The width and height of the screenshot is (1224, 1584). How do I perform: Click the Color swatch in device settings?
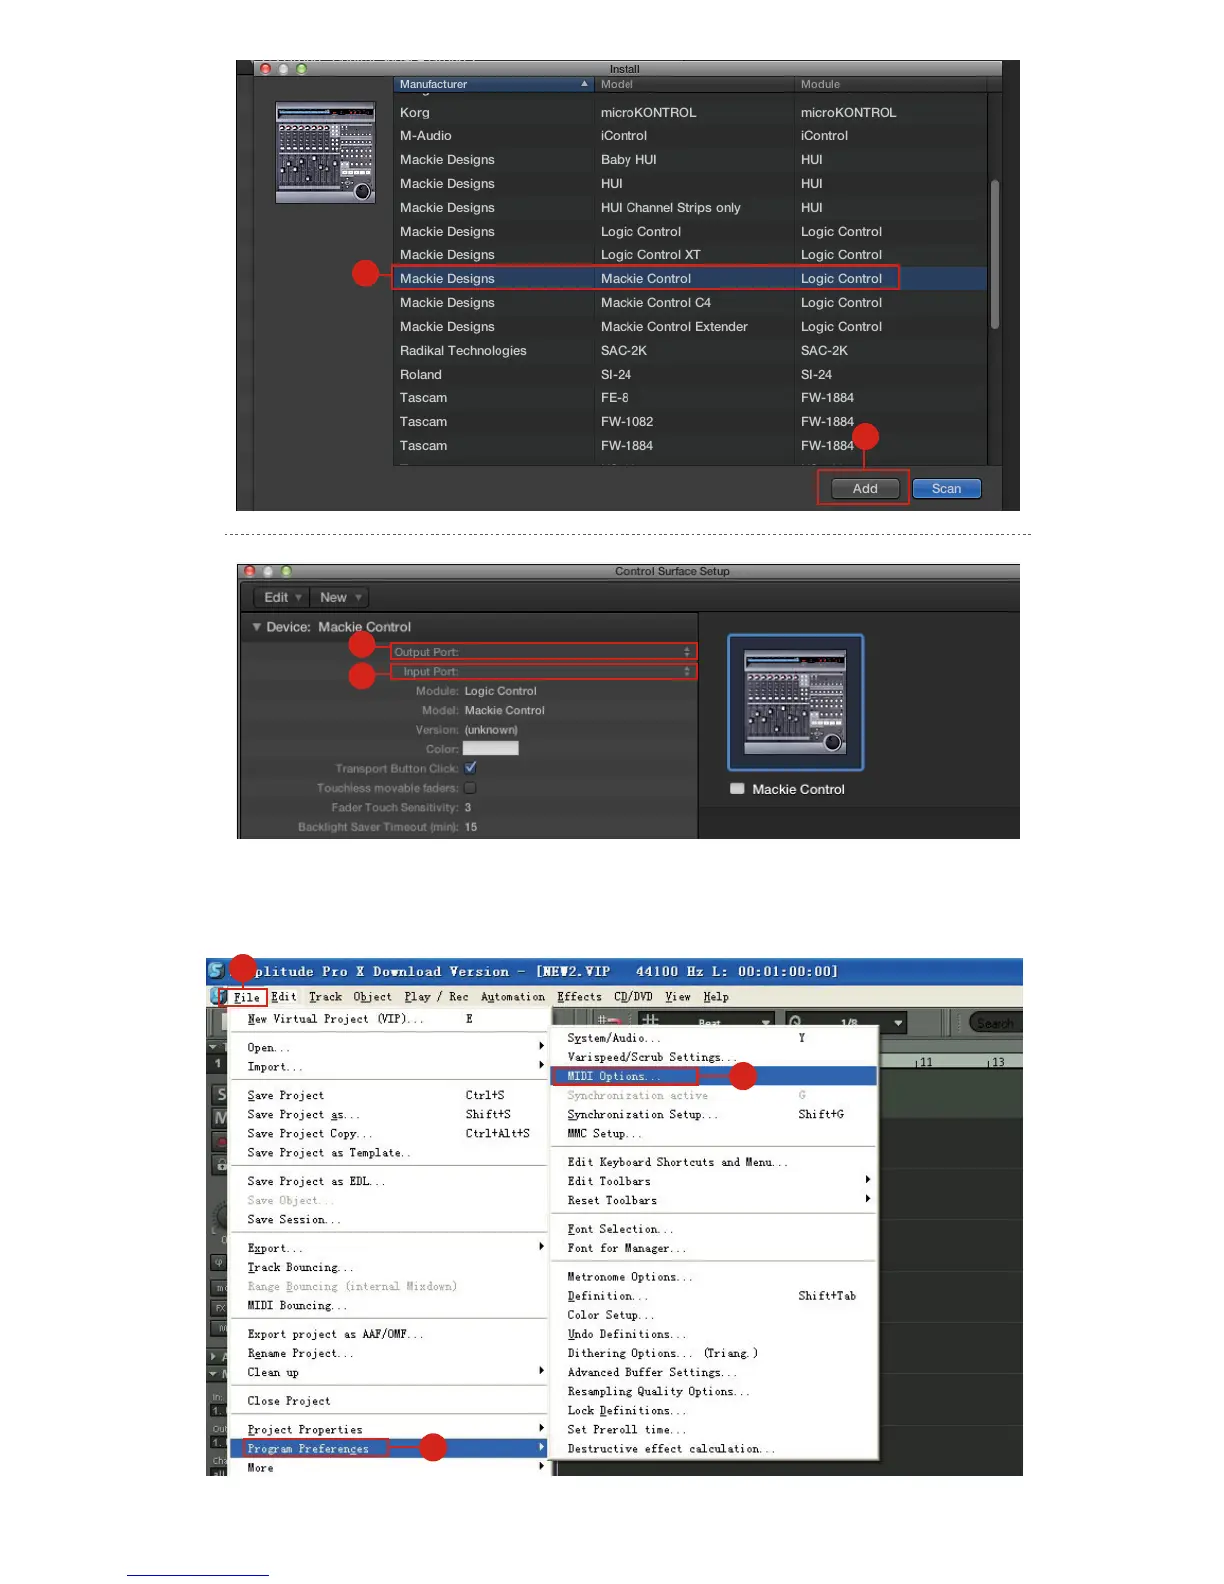491,749
